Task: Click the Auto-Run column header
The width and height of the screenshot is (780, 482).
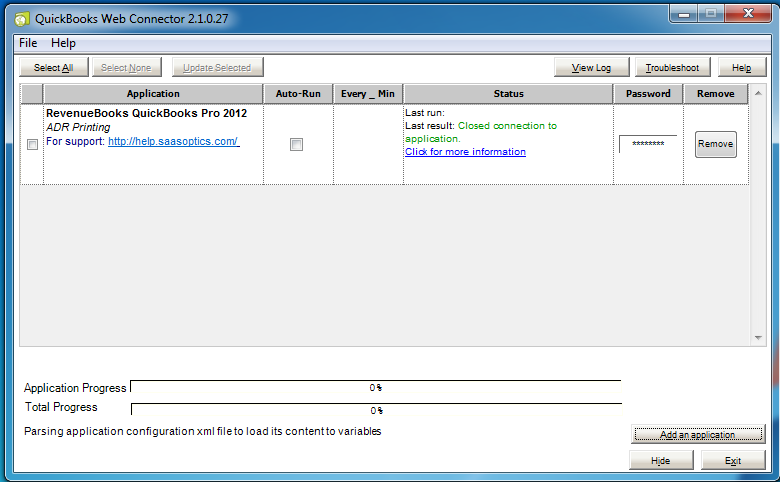Action: (298, 94)
